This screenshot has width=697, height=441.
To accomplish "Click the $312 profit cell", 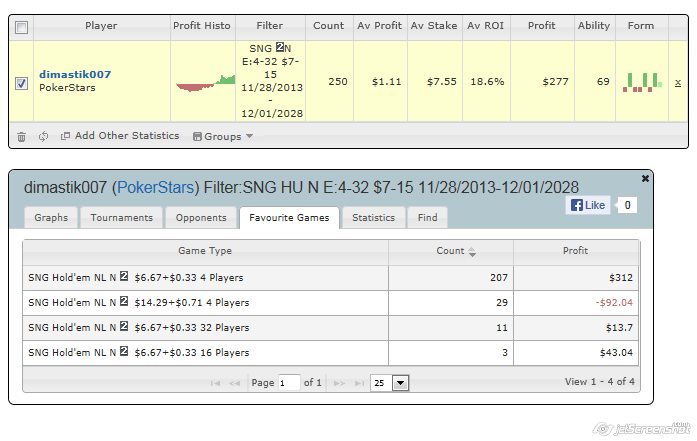I will click(x=576, y=278).
